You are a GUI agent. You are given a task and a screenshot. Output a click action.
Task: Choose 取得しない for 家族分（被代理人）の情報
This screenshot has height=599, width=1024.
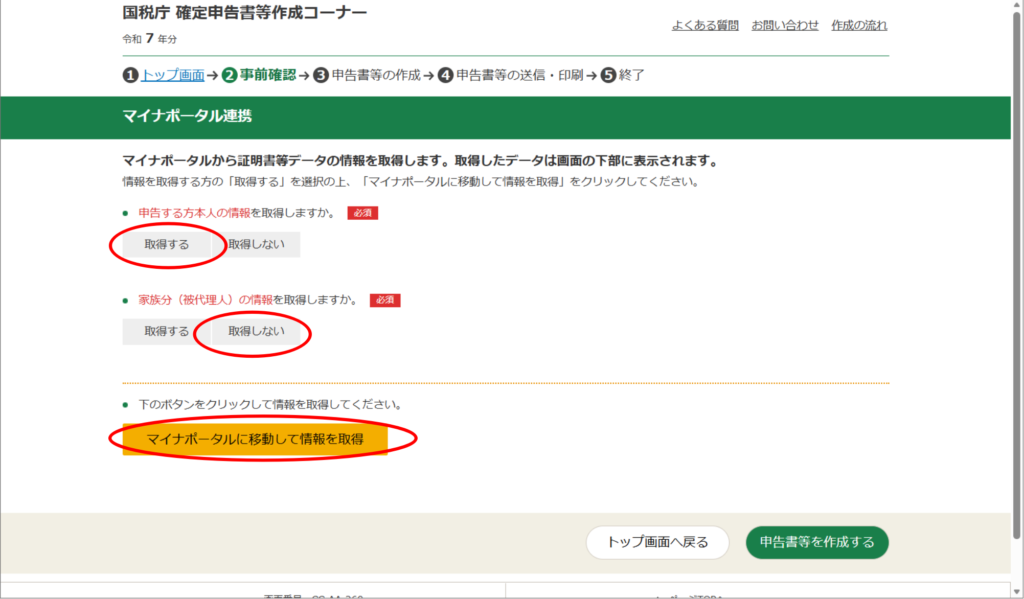(256, 332)
